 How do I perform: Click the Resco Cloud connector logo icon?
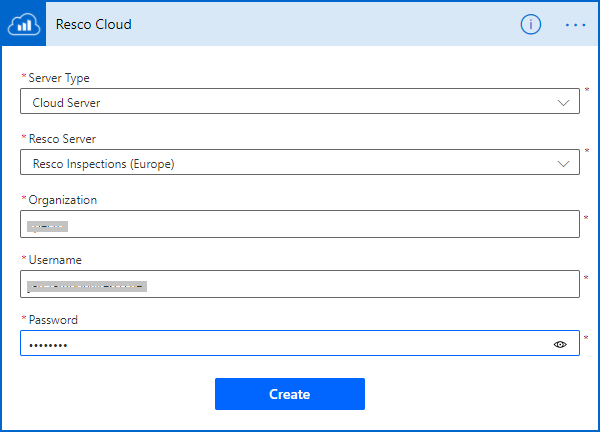(x=26, y=24)
